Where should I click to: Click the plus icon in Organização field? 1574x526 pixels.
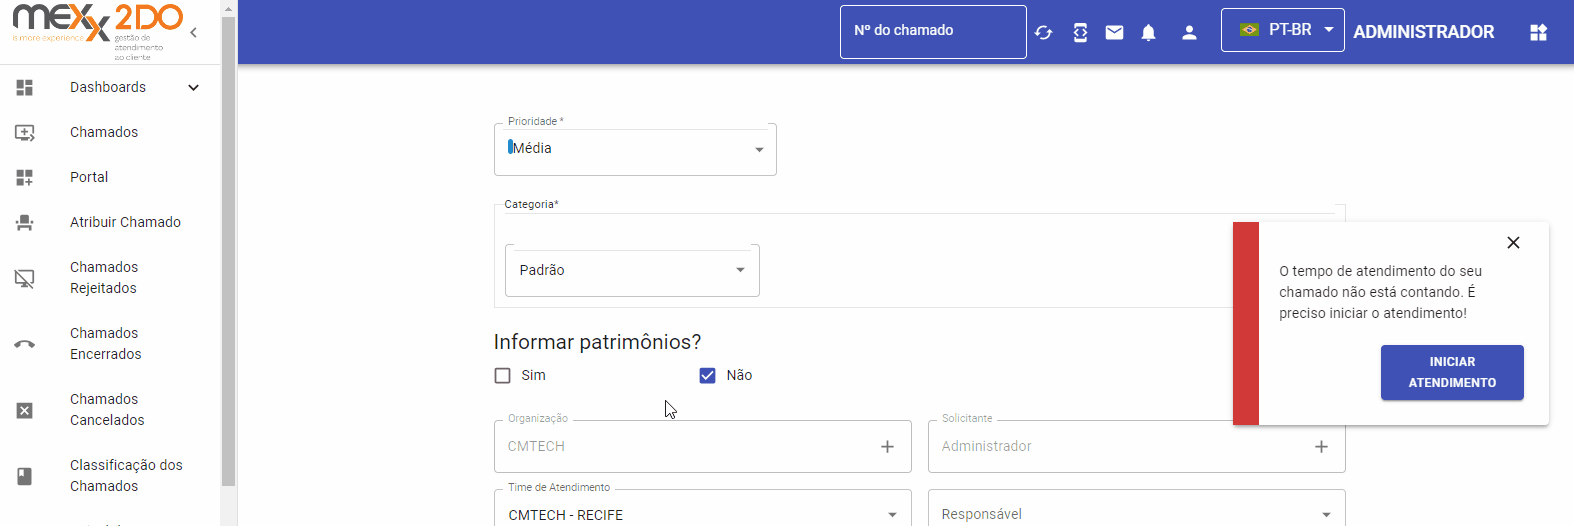tap(887, 447)
